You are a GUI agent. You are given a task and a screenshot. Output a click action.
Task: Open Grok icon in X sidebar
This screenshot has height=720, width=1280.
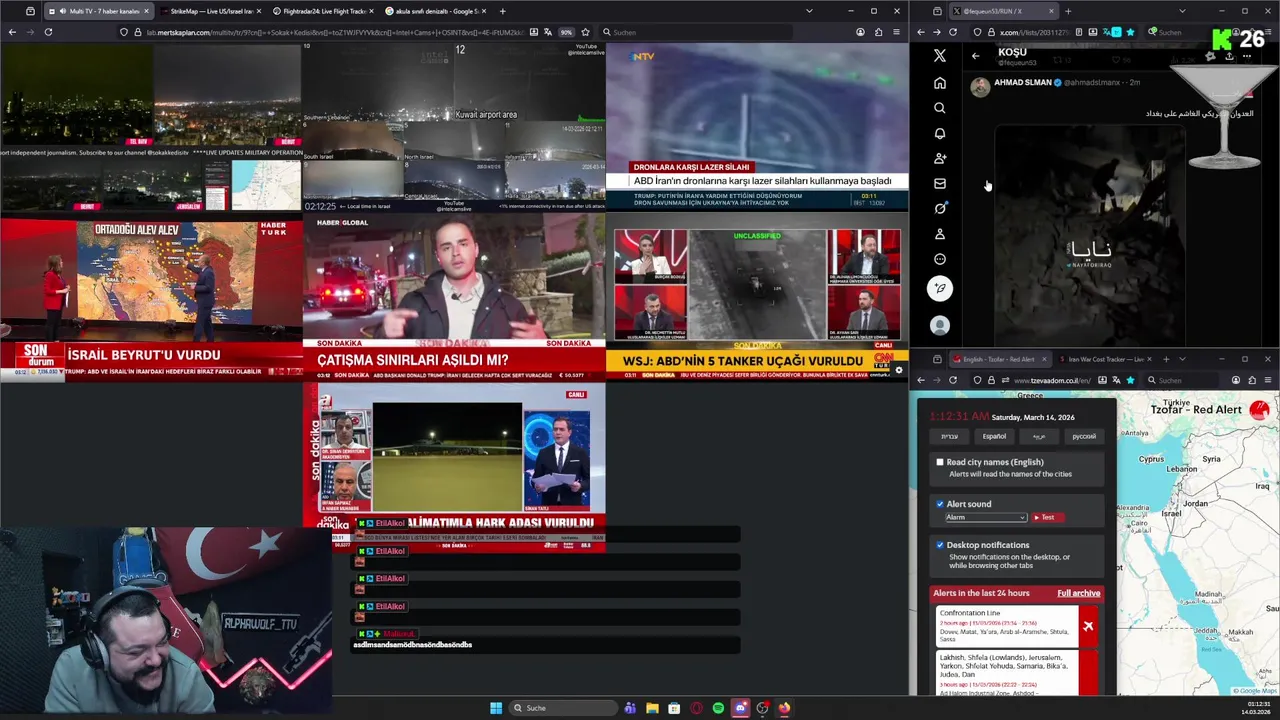(x=939, y=208)
